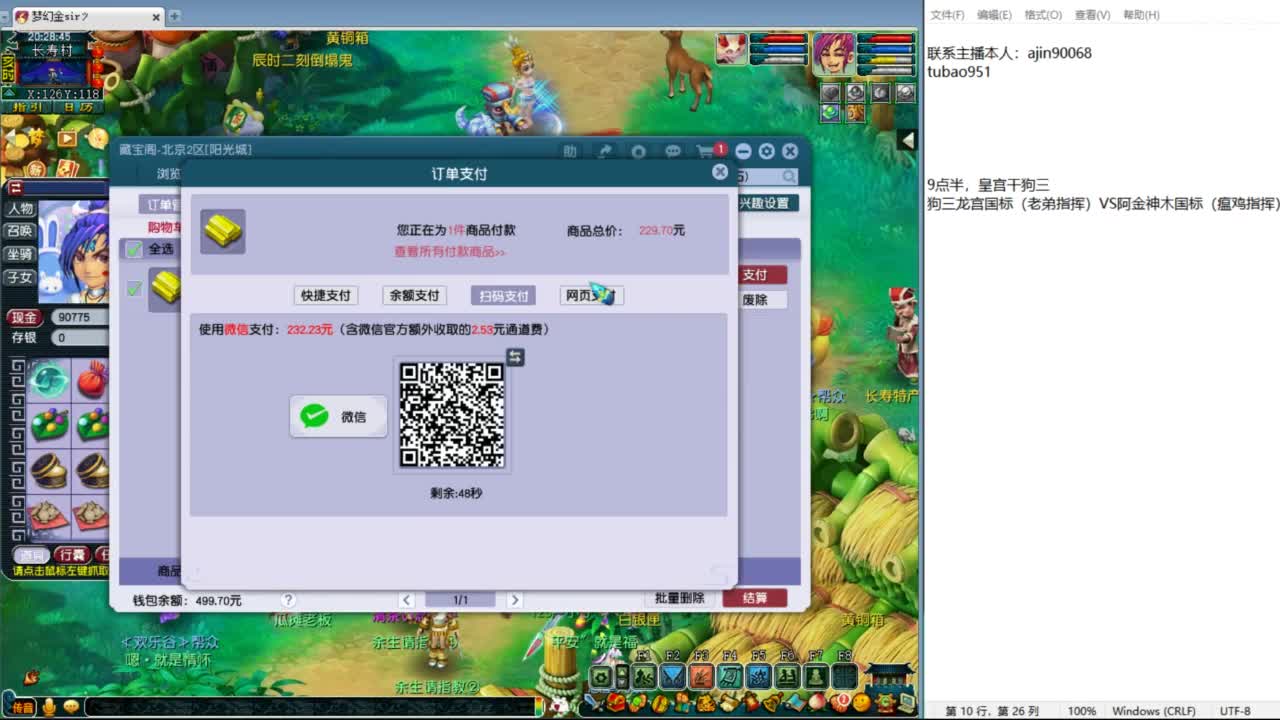Click the wallet balance question mark icon
Screen dimensions: 1280x720
point(288,600)
